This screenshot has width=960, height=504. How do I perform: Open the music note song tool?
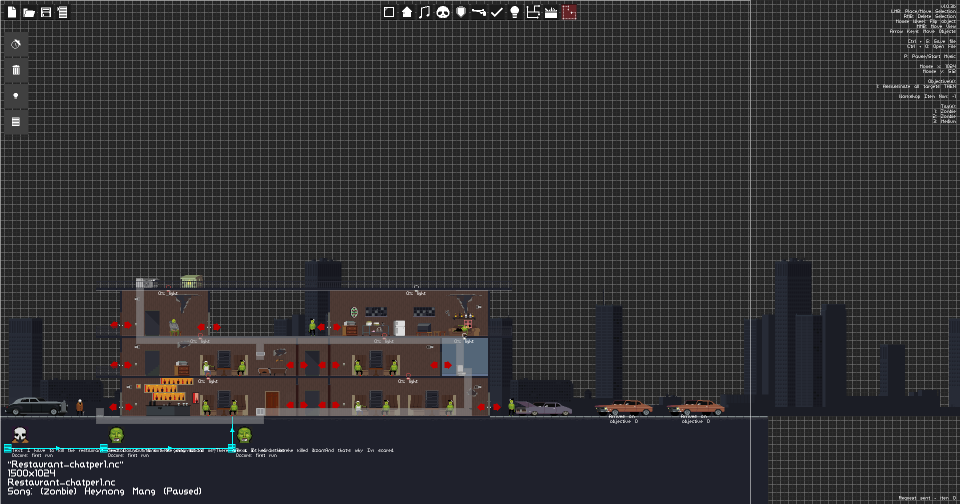coord(424,12)
